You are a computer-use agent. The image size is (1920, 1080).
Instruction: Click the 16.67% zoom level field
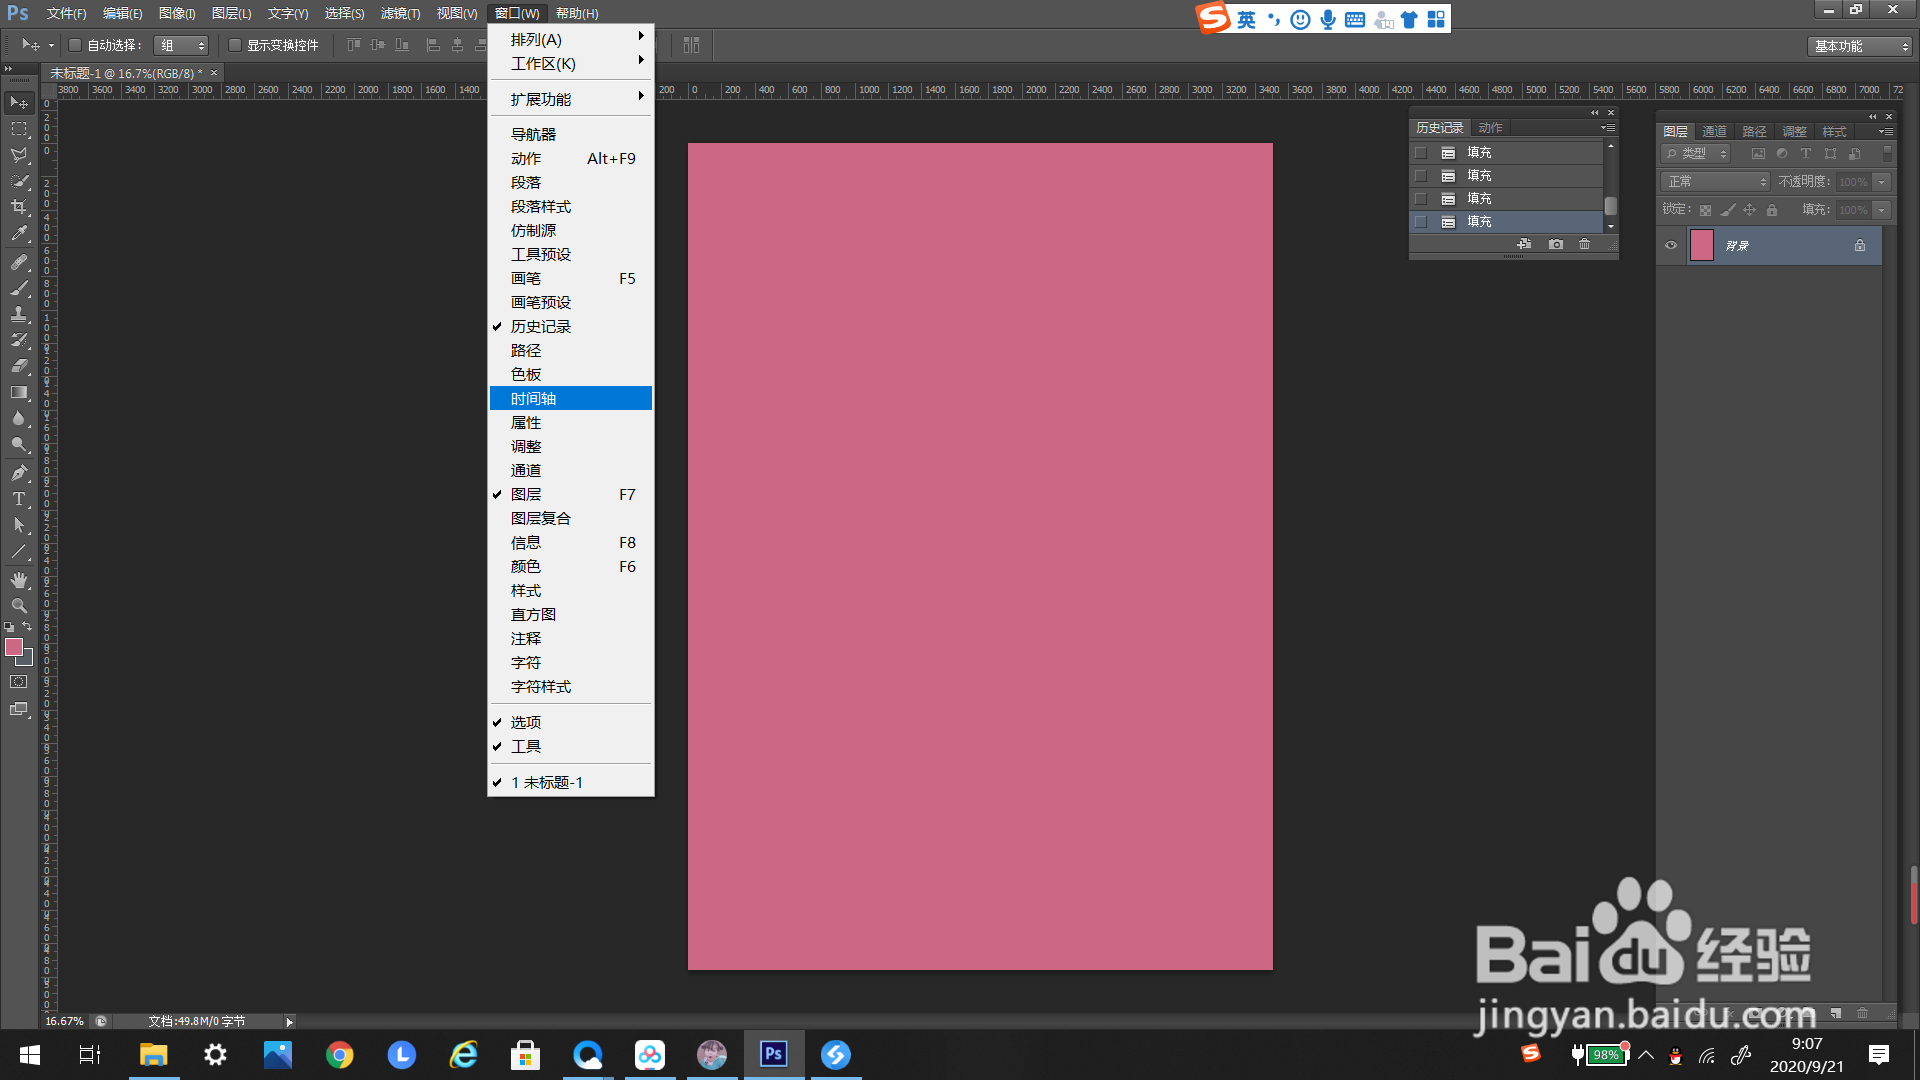pos(65,1021)
